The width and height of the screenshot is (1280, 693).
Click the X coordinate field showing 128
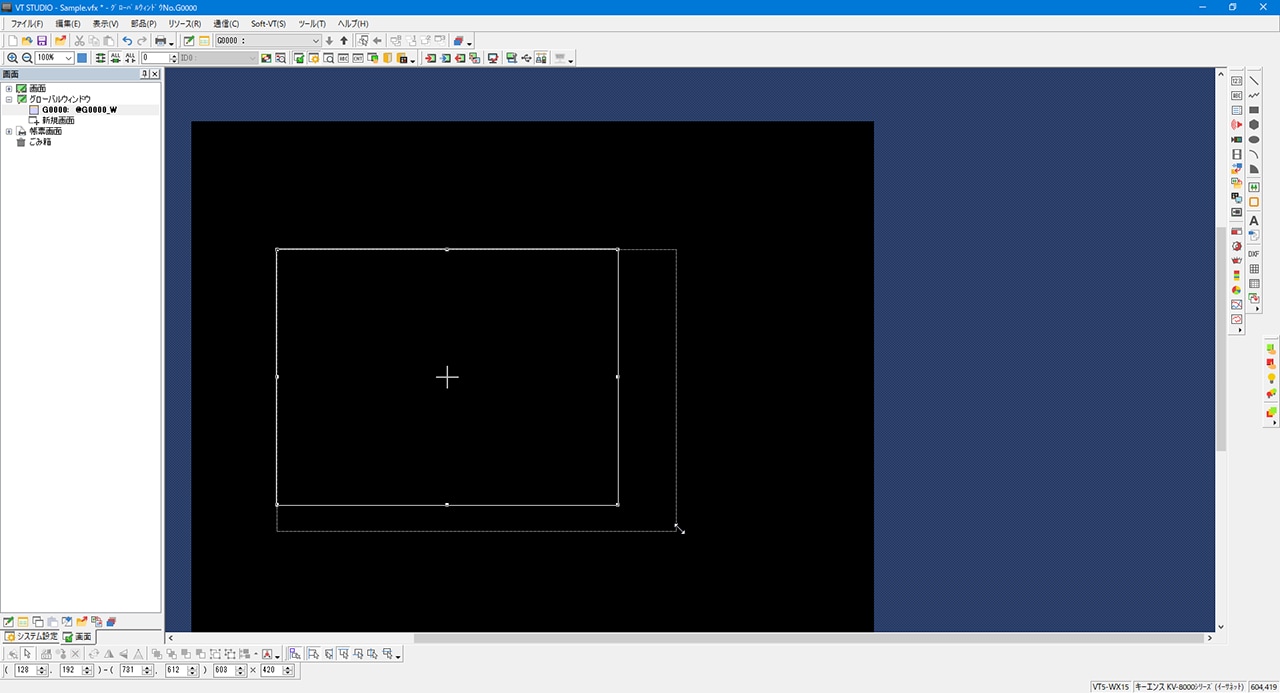tap(25, 670)
